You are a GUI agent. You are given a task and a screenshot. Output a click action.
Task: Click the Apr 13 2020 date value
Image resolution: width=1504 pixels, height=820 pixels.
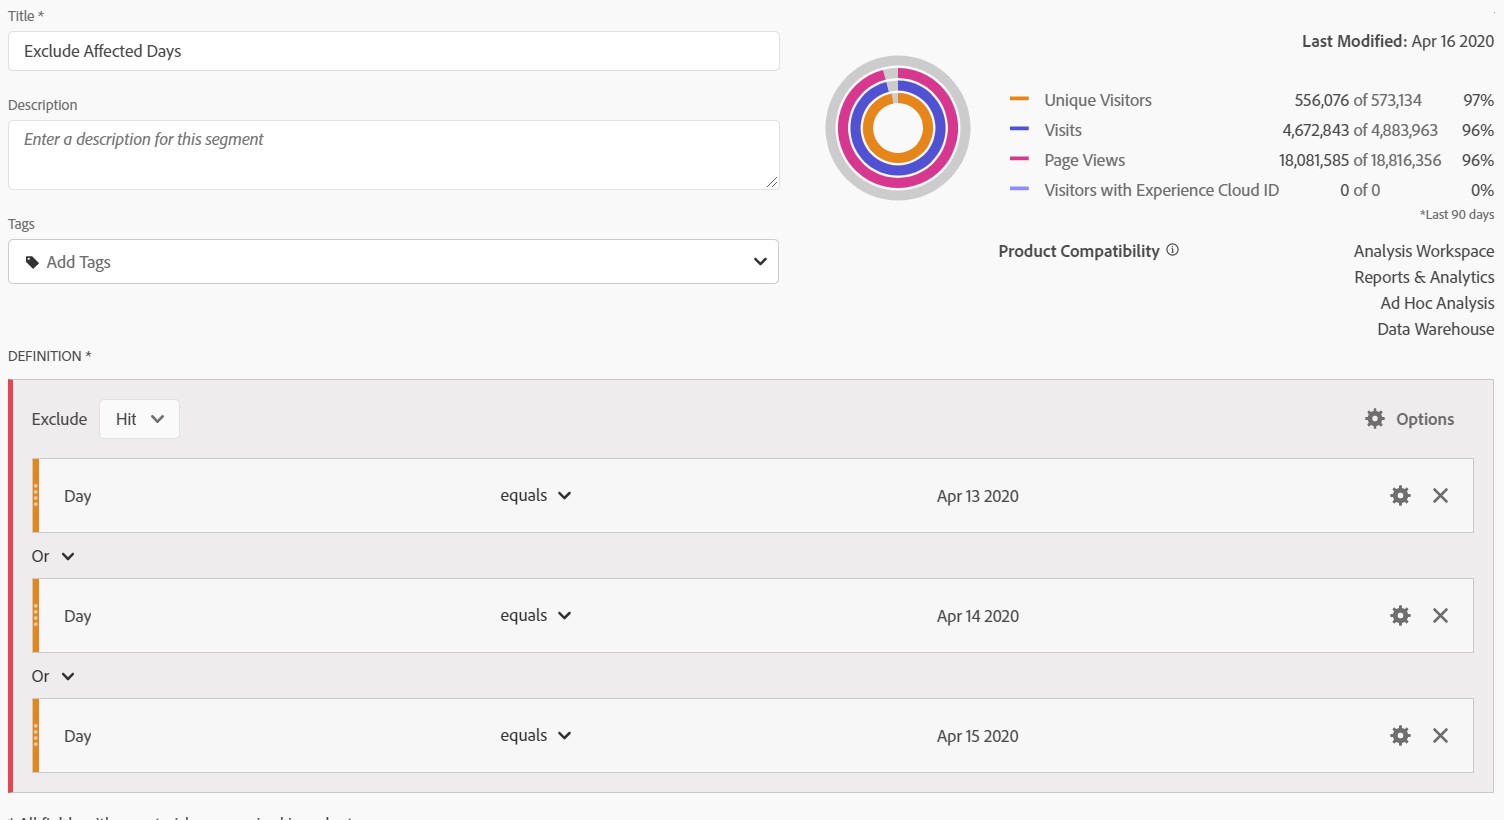pos(977,496)
